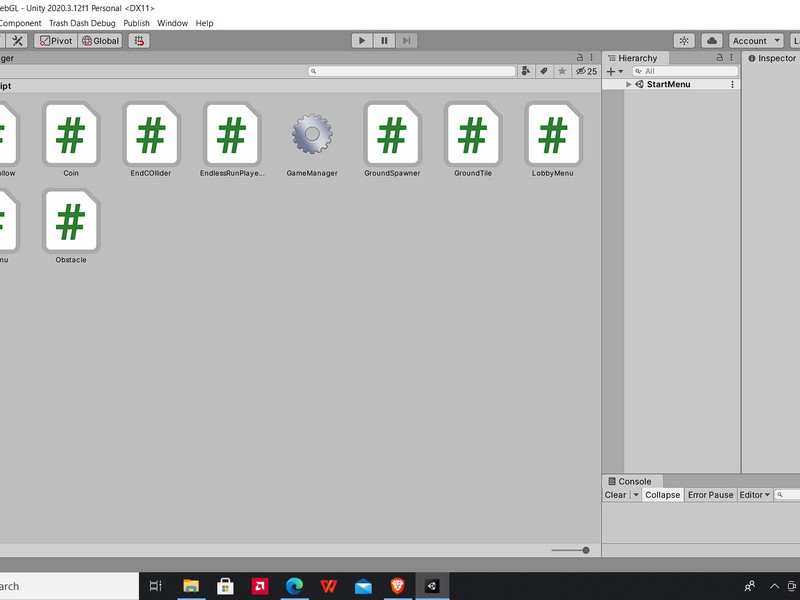800x600 pixels.
Task: Open File Explorer from taskbar
Action: click(x=191, y=586)
